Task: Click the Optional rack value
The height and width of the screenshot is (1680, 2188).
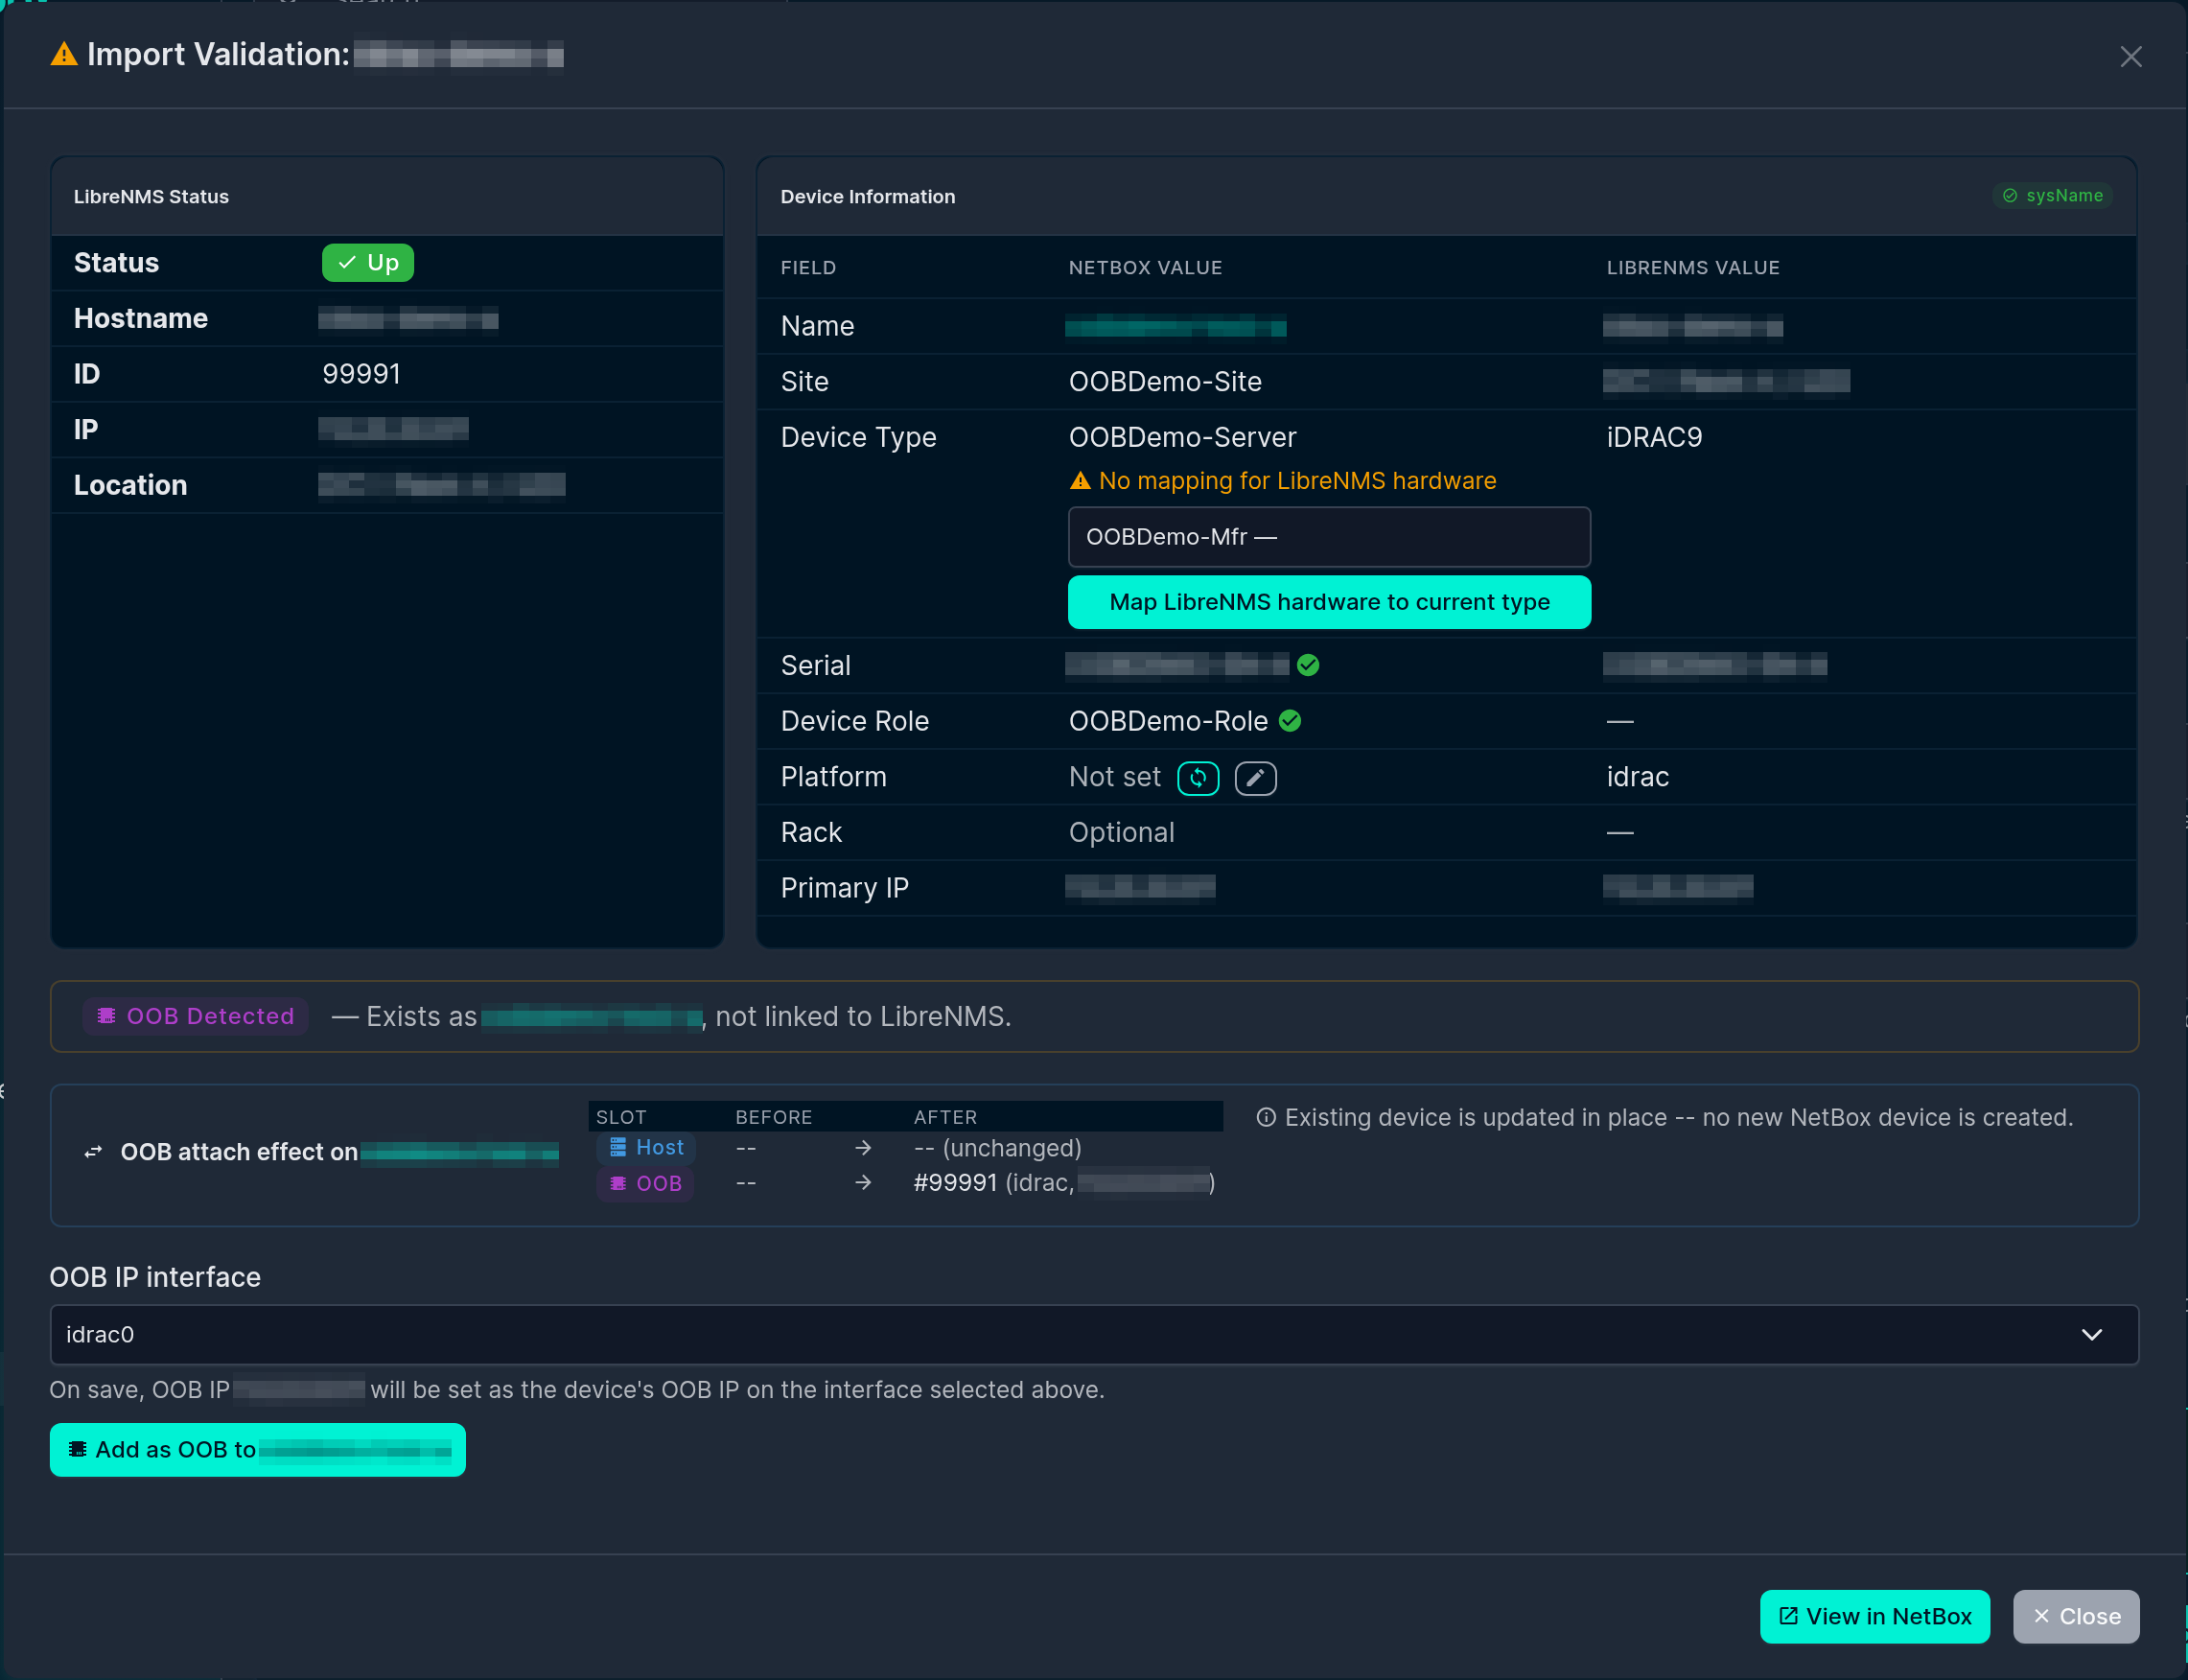Action: coord(1121,833)
